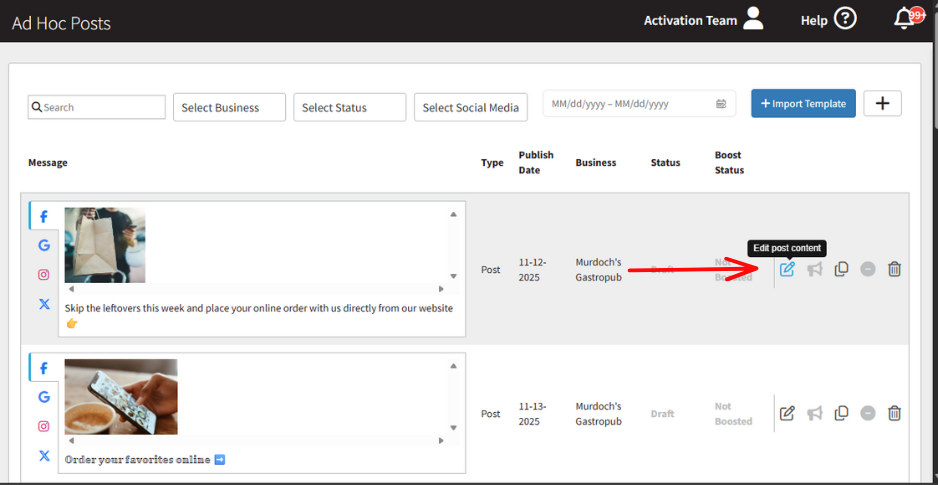The height and width of the screenshot is (485, 938).
Task: Click the plus button to add post
Action: 882,104
